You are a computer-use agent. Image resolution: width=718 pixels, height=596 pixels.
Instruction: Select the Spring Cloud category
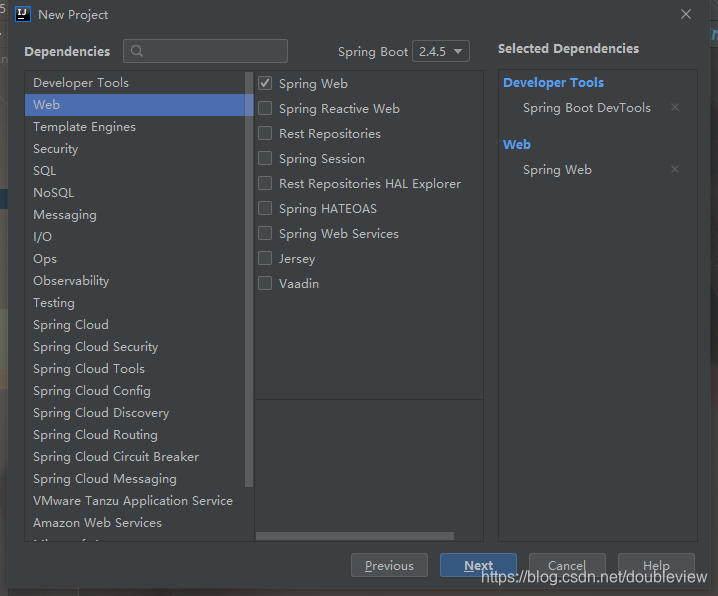click(135, 325)
